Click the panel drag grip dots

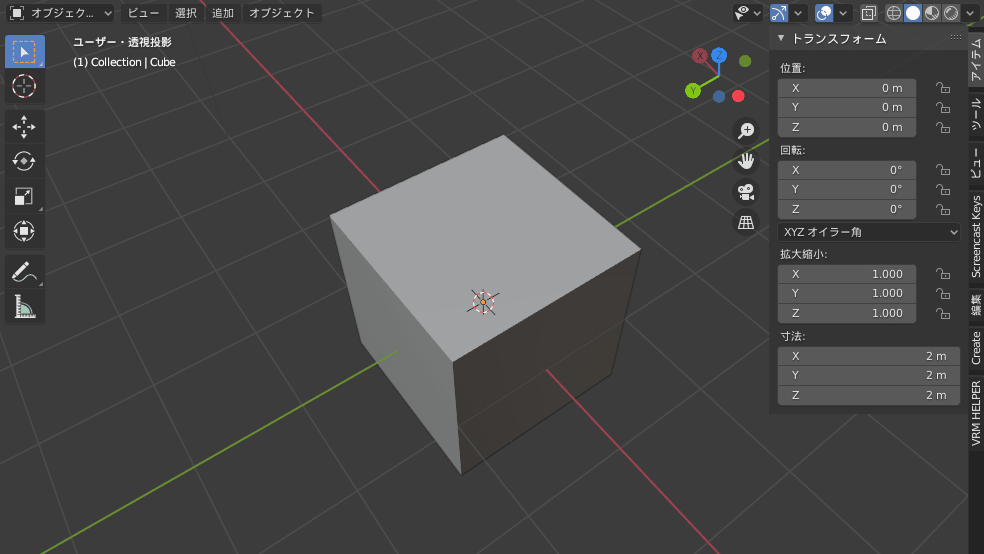coord(956,38)
